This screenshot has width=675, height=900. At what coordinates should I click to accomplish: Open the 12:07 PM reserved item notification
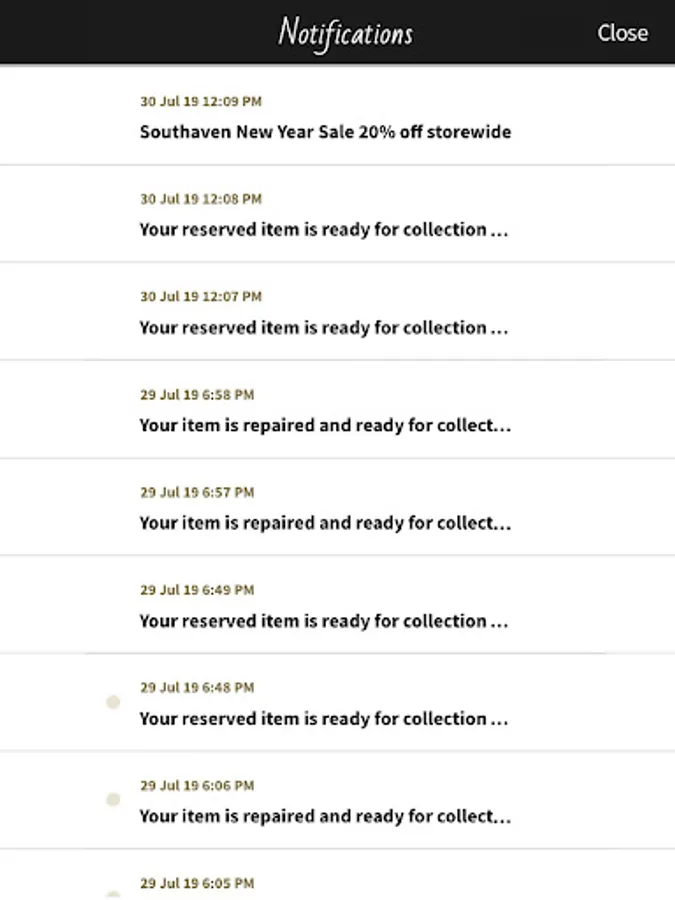(x=325, y=327)
